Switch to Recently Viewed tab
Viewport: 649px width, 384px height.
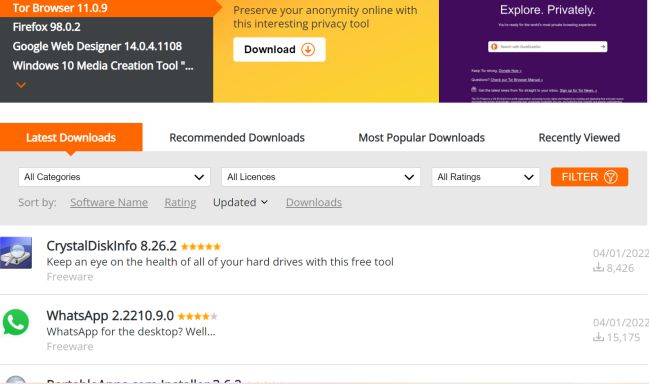(579, 137)
